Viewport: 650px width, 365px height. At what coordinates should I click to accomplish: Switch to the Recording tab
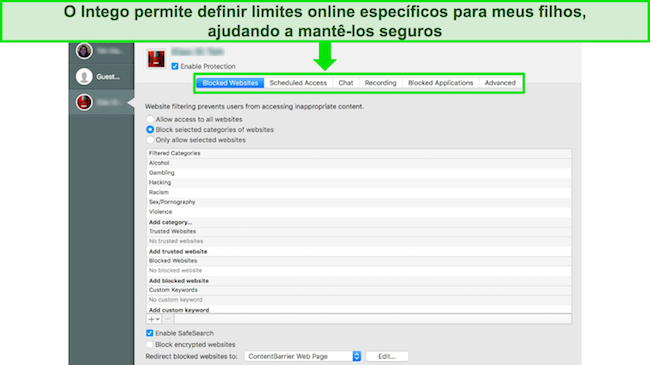381,83
